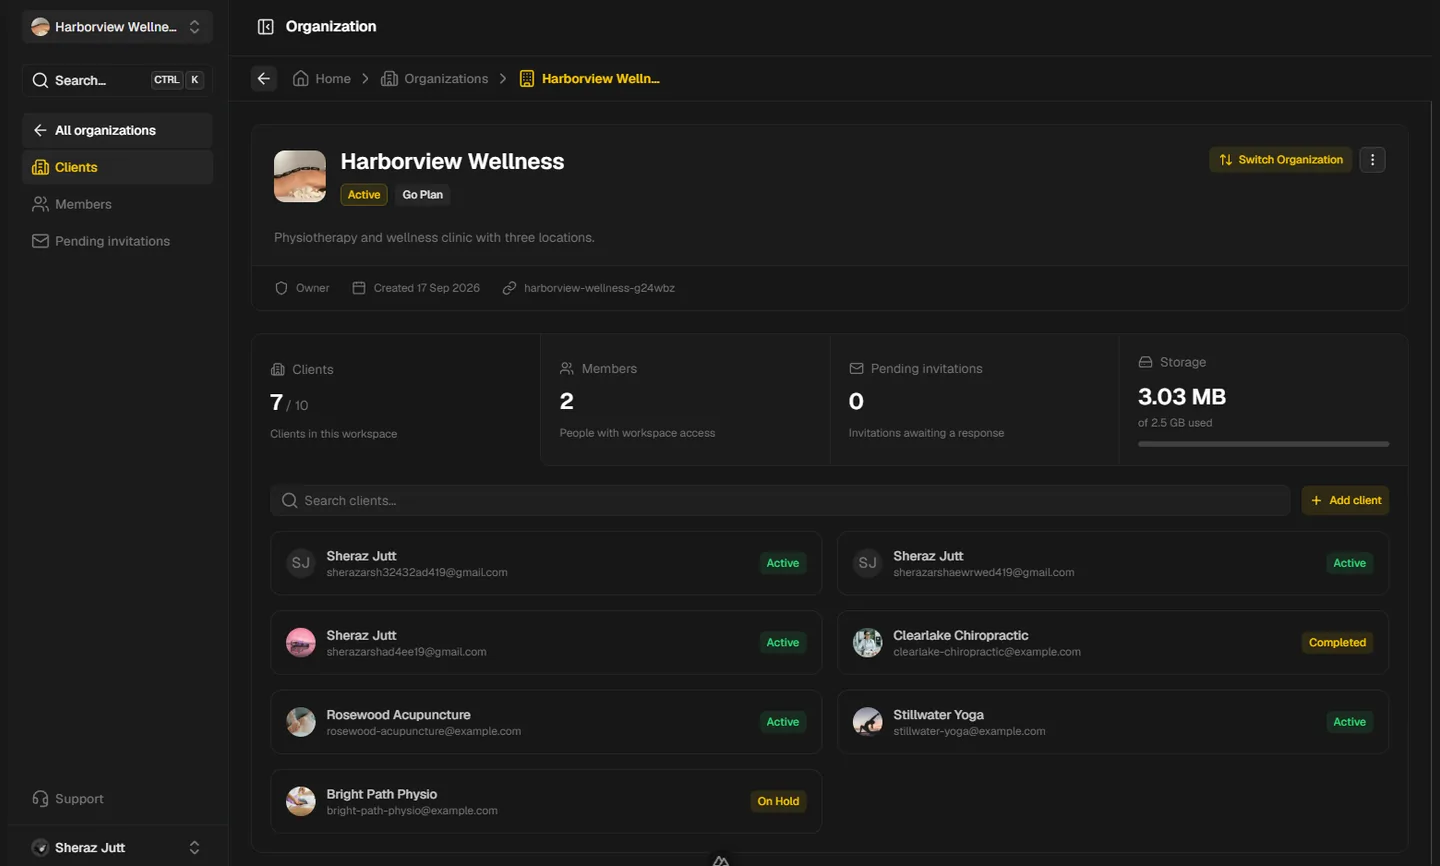Focus the Search clients input field

(780, 501)
